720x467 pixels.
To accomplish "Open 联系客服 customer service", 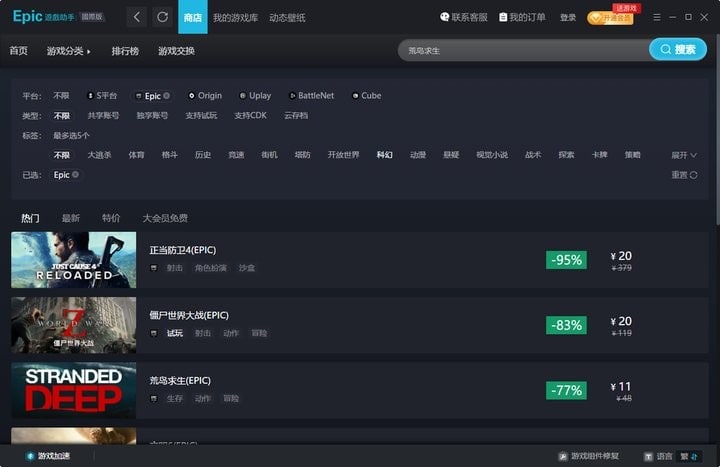I will pyautogui.click(x=463, y=17).
